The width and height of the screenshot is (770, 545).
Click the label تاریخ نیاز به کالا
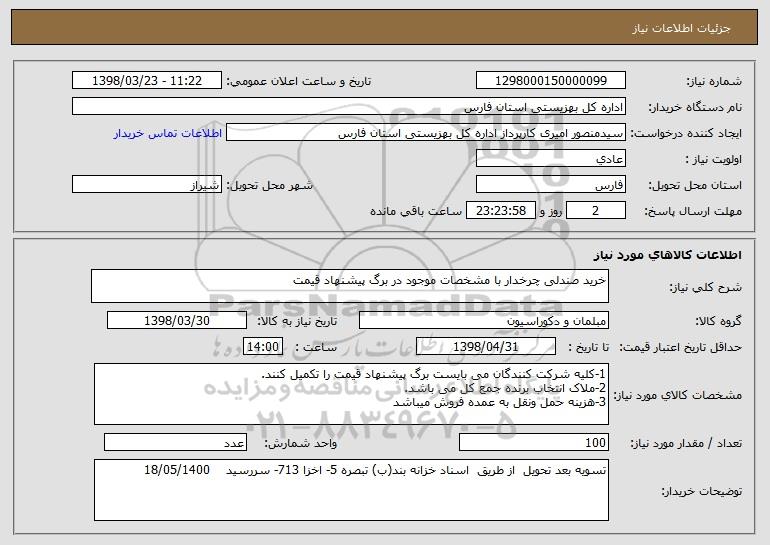tap(298, 321)
